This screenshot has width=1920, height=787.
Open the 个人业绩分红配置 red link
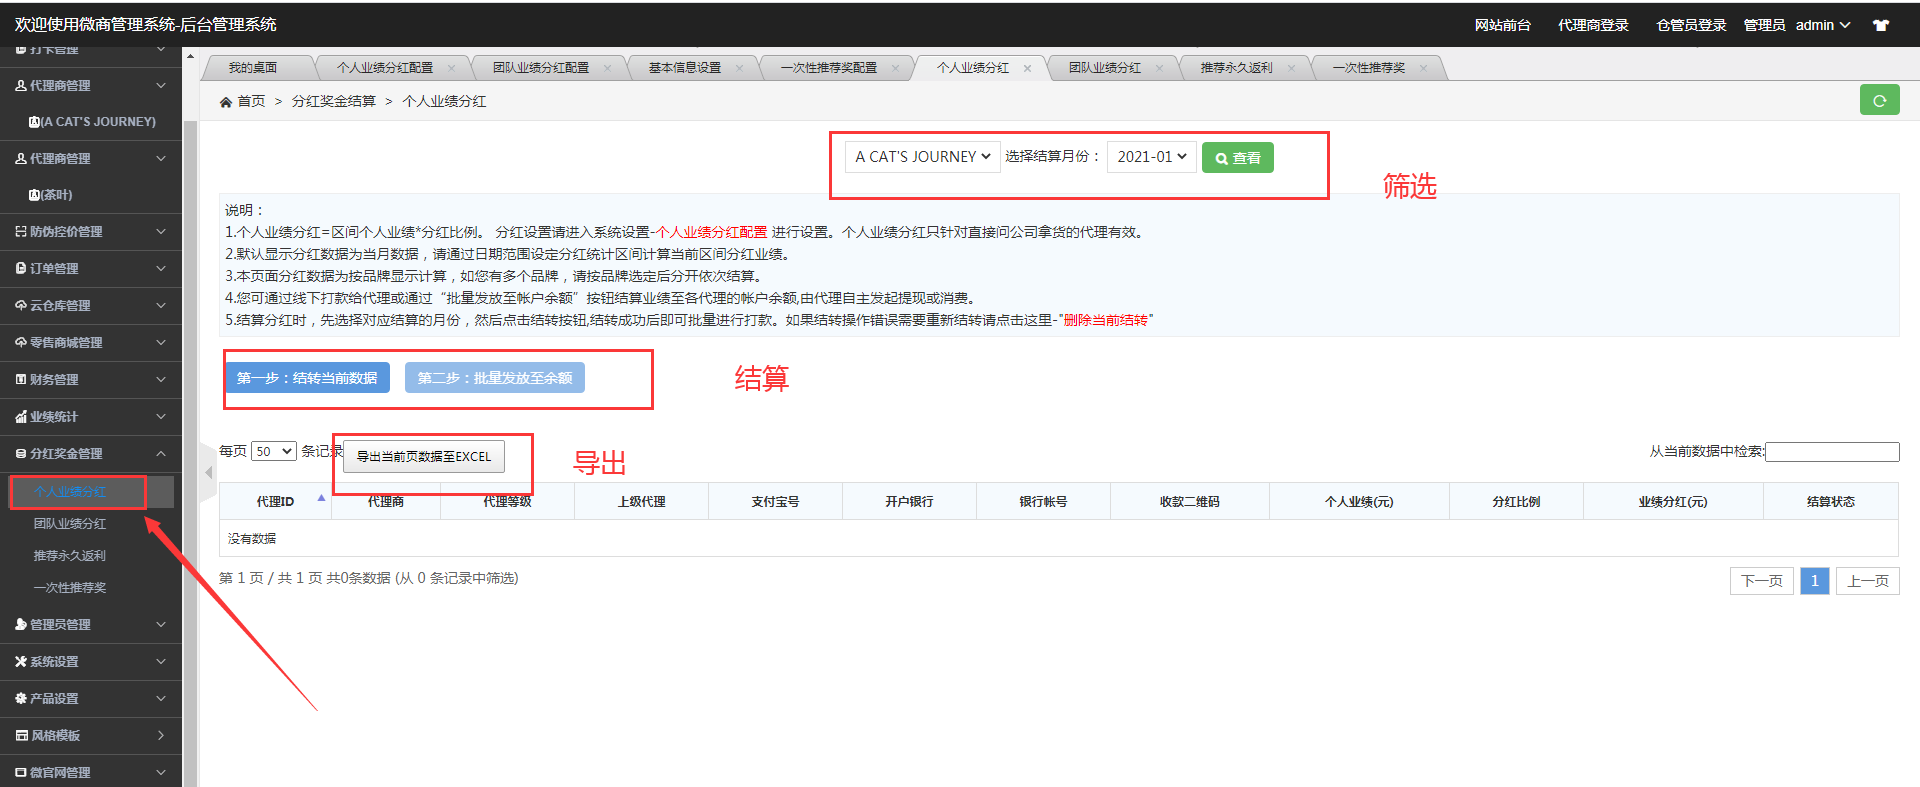coord(711,232)
